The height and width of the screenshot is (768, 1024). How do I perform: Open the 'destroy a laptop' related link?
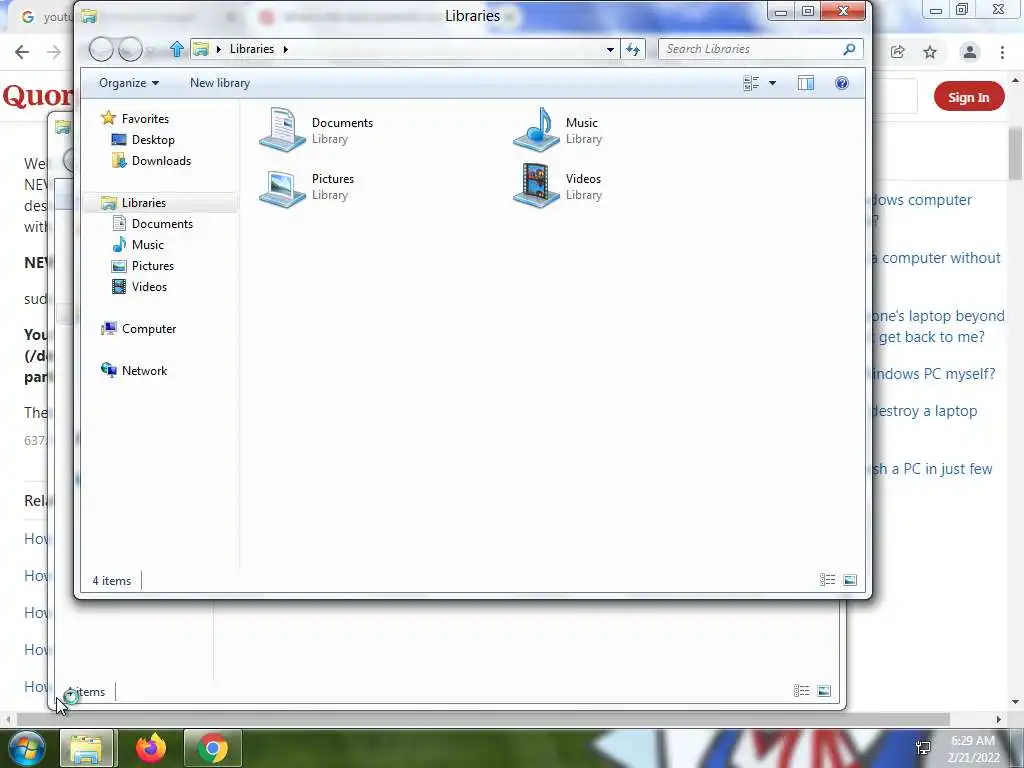point(925,411)
